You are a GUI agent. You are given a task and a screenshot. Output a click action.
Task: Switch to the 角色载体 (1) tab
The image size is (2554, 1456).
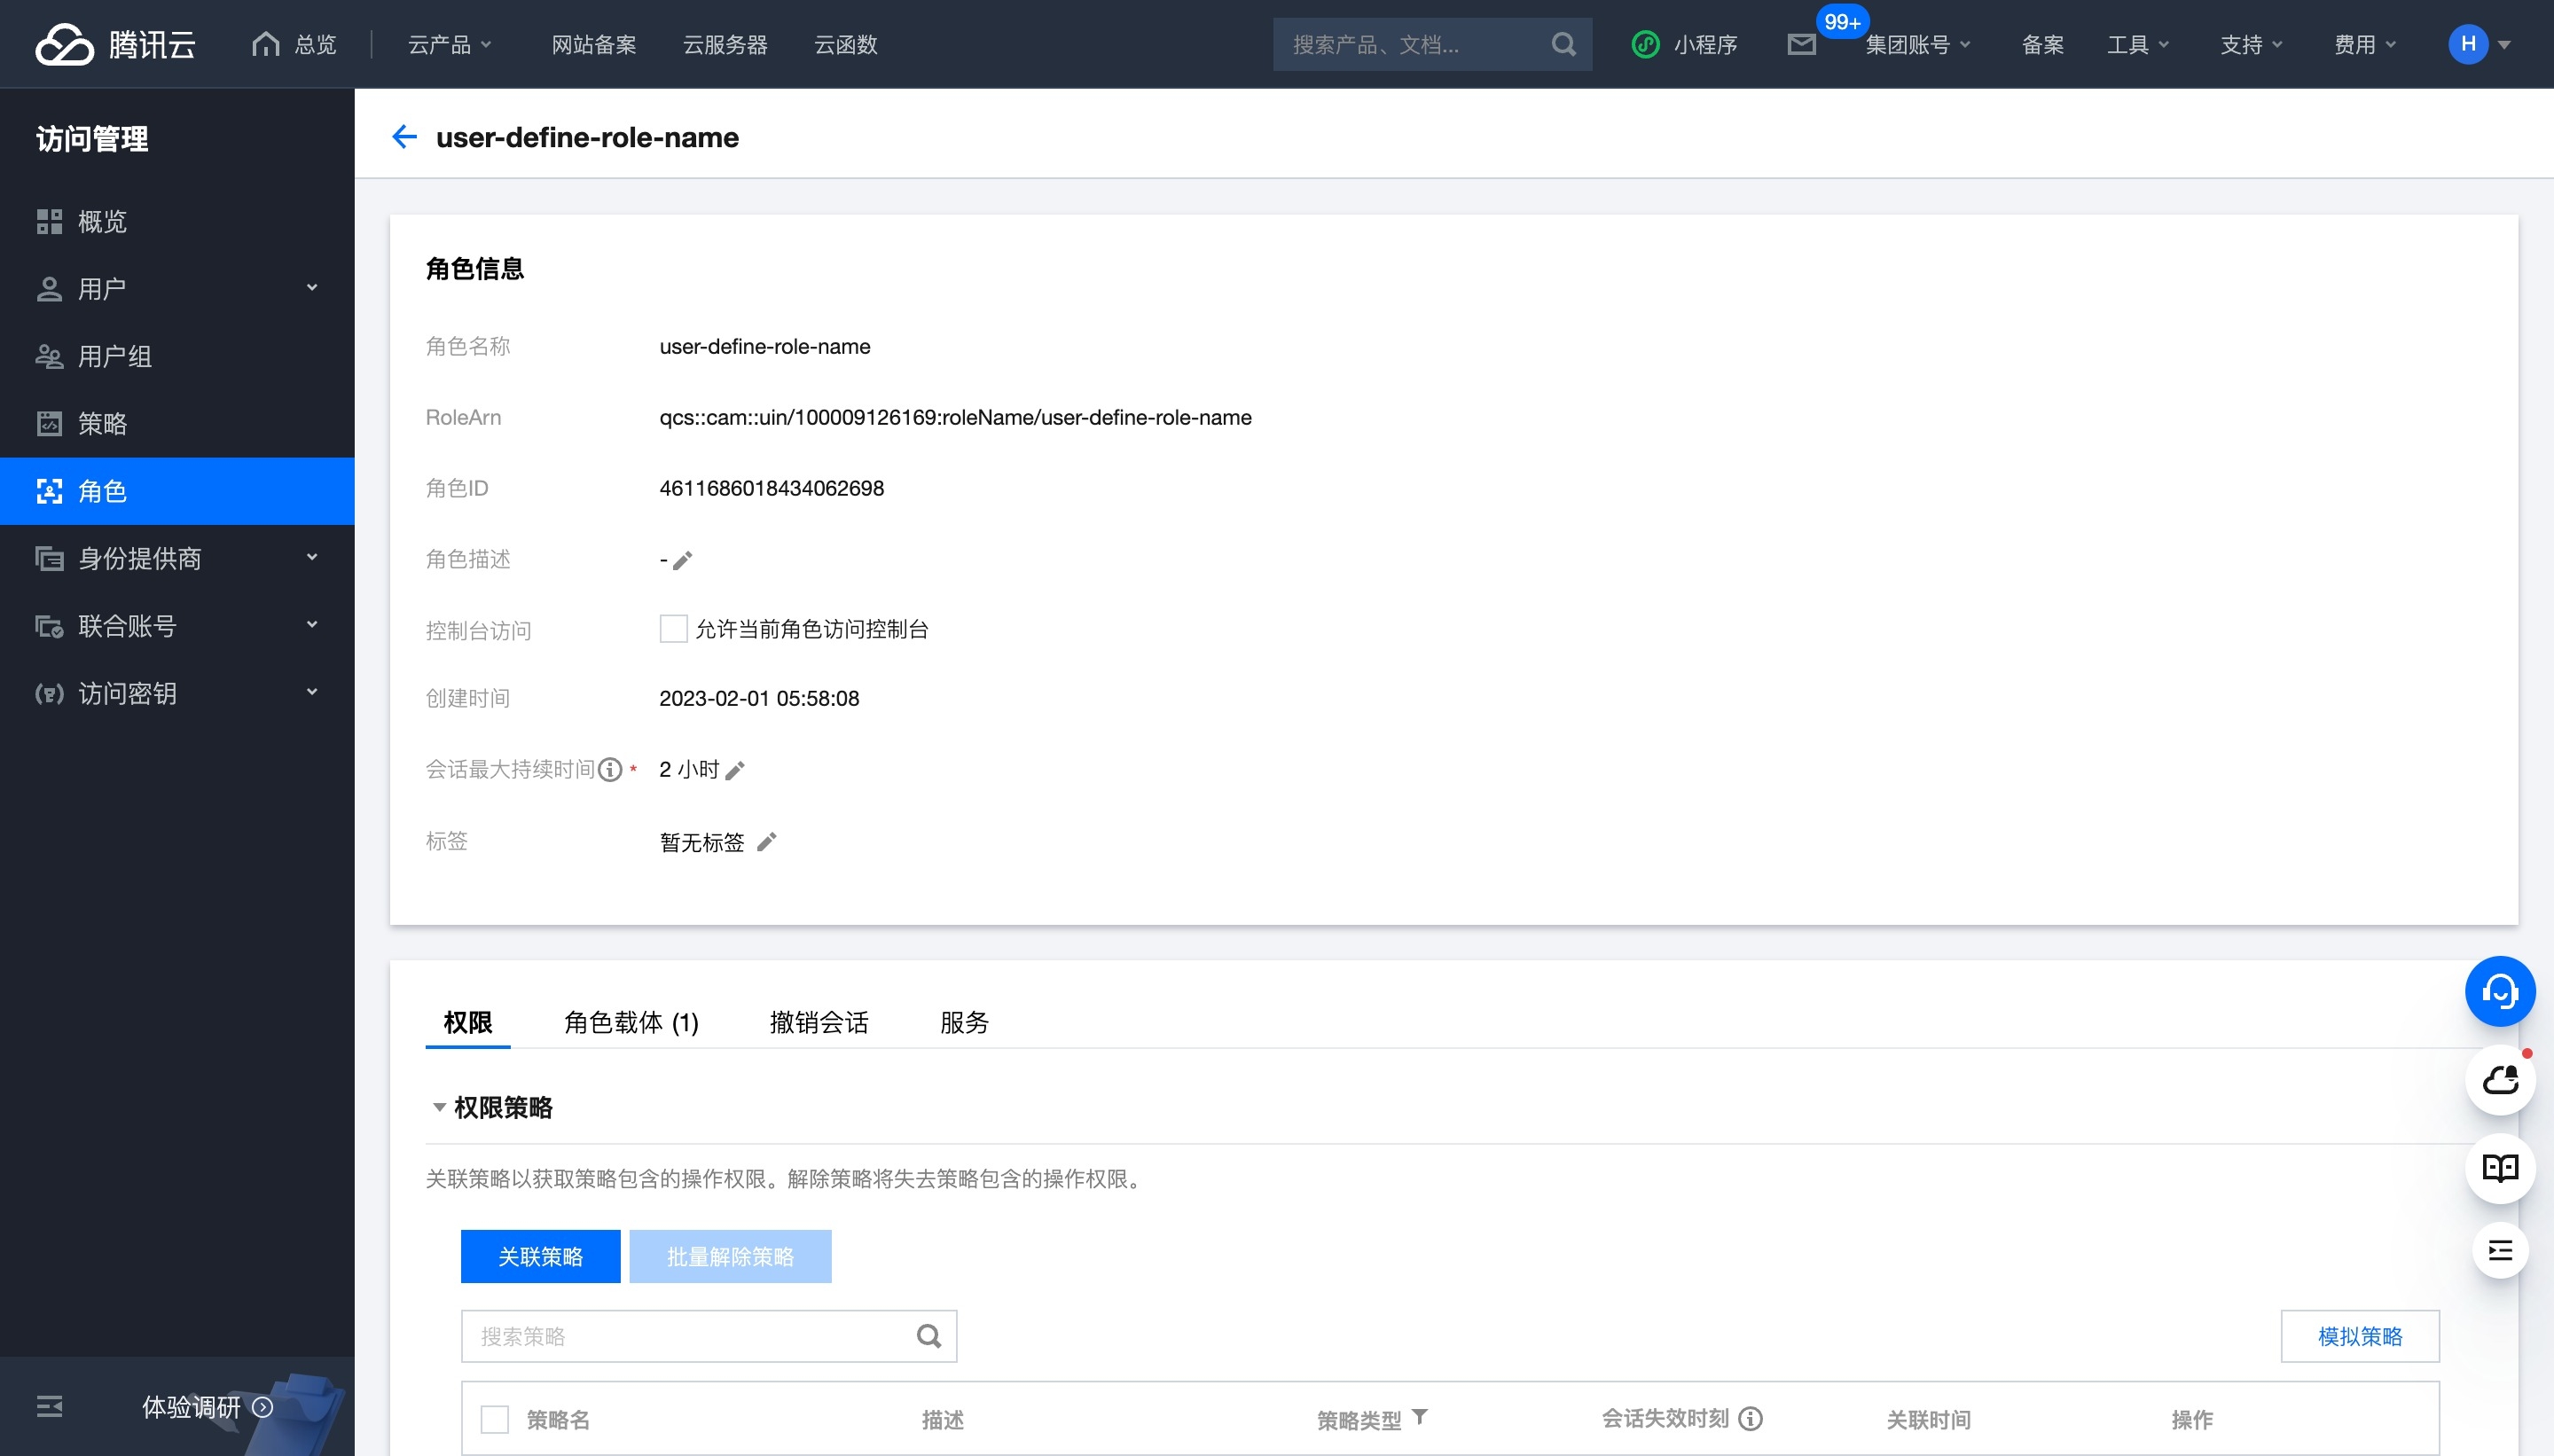pos(631,1022)
